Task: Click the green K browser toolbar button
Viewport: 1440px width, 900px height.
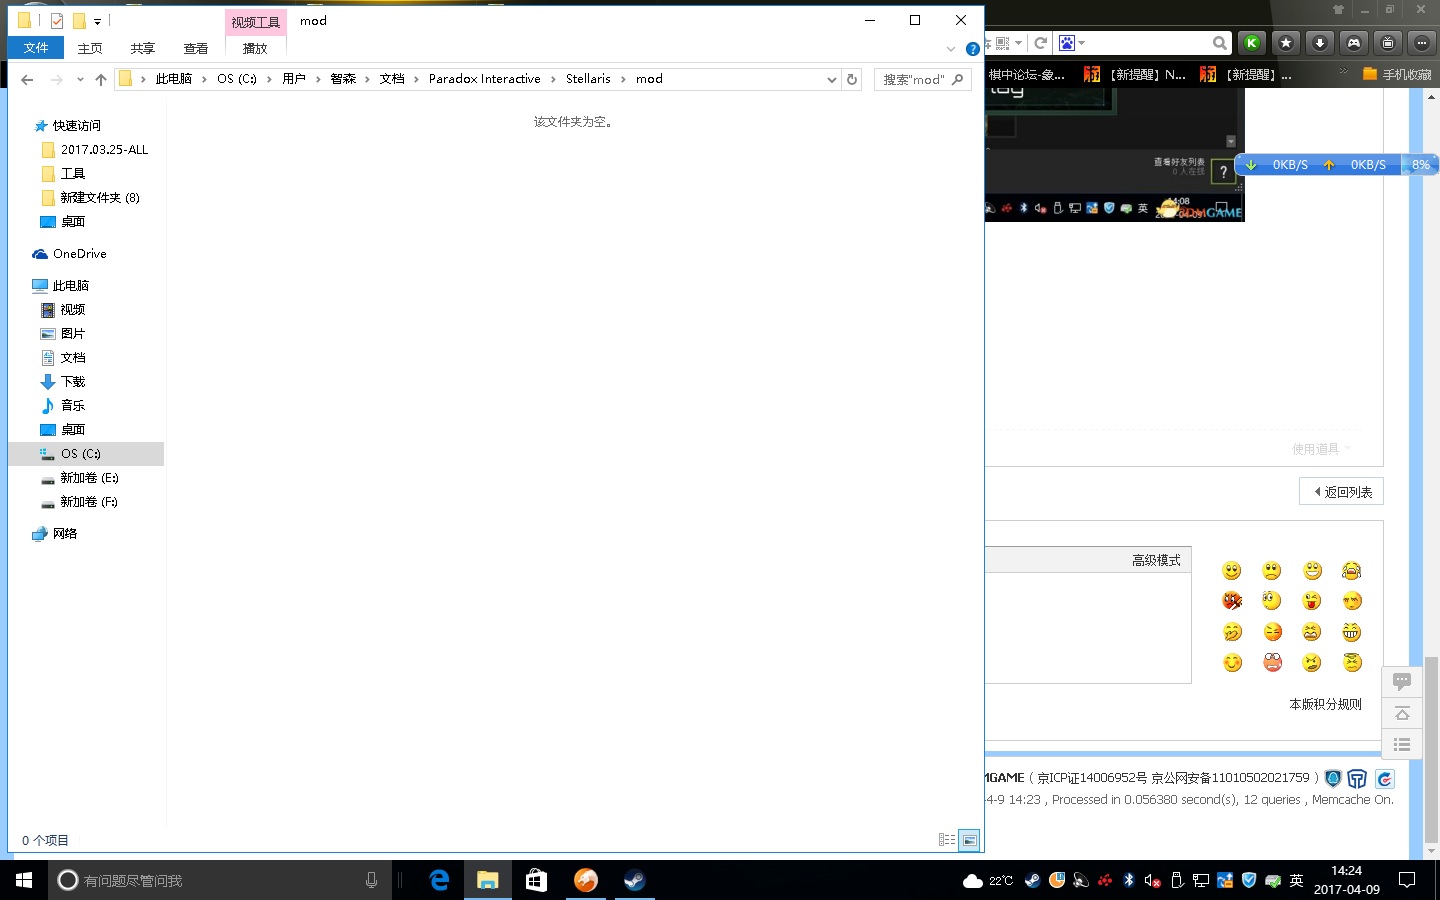Action: (1251, 43)
